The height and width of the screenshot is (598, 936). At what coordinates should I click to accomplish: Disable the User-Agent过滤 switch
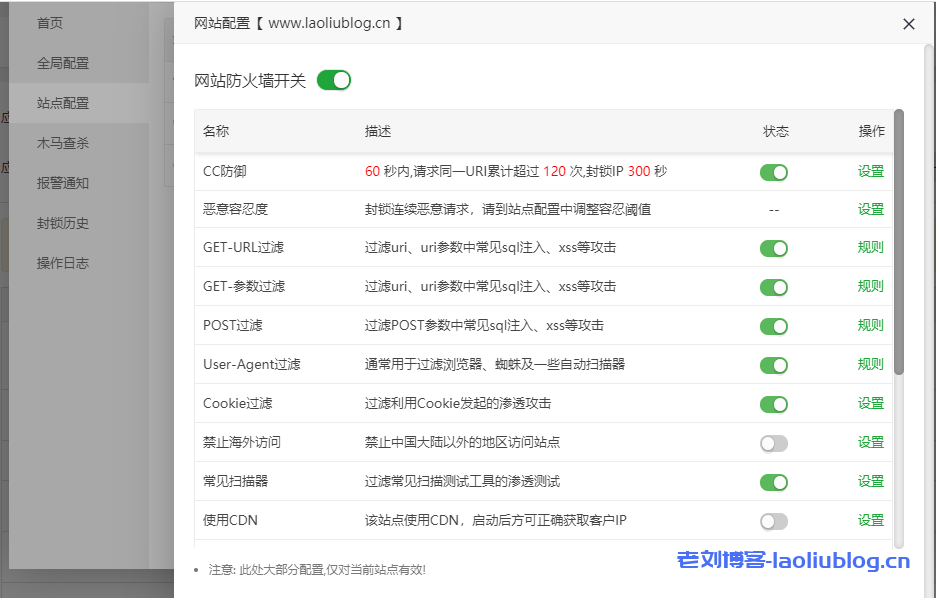(x=773, y=364)
